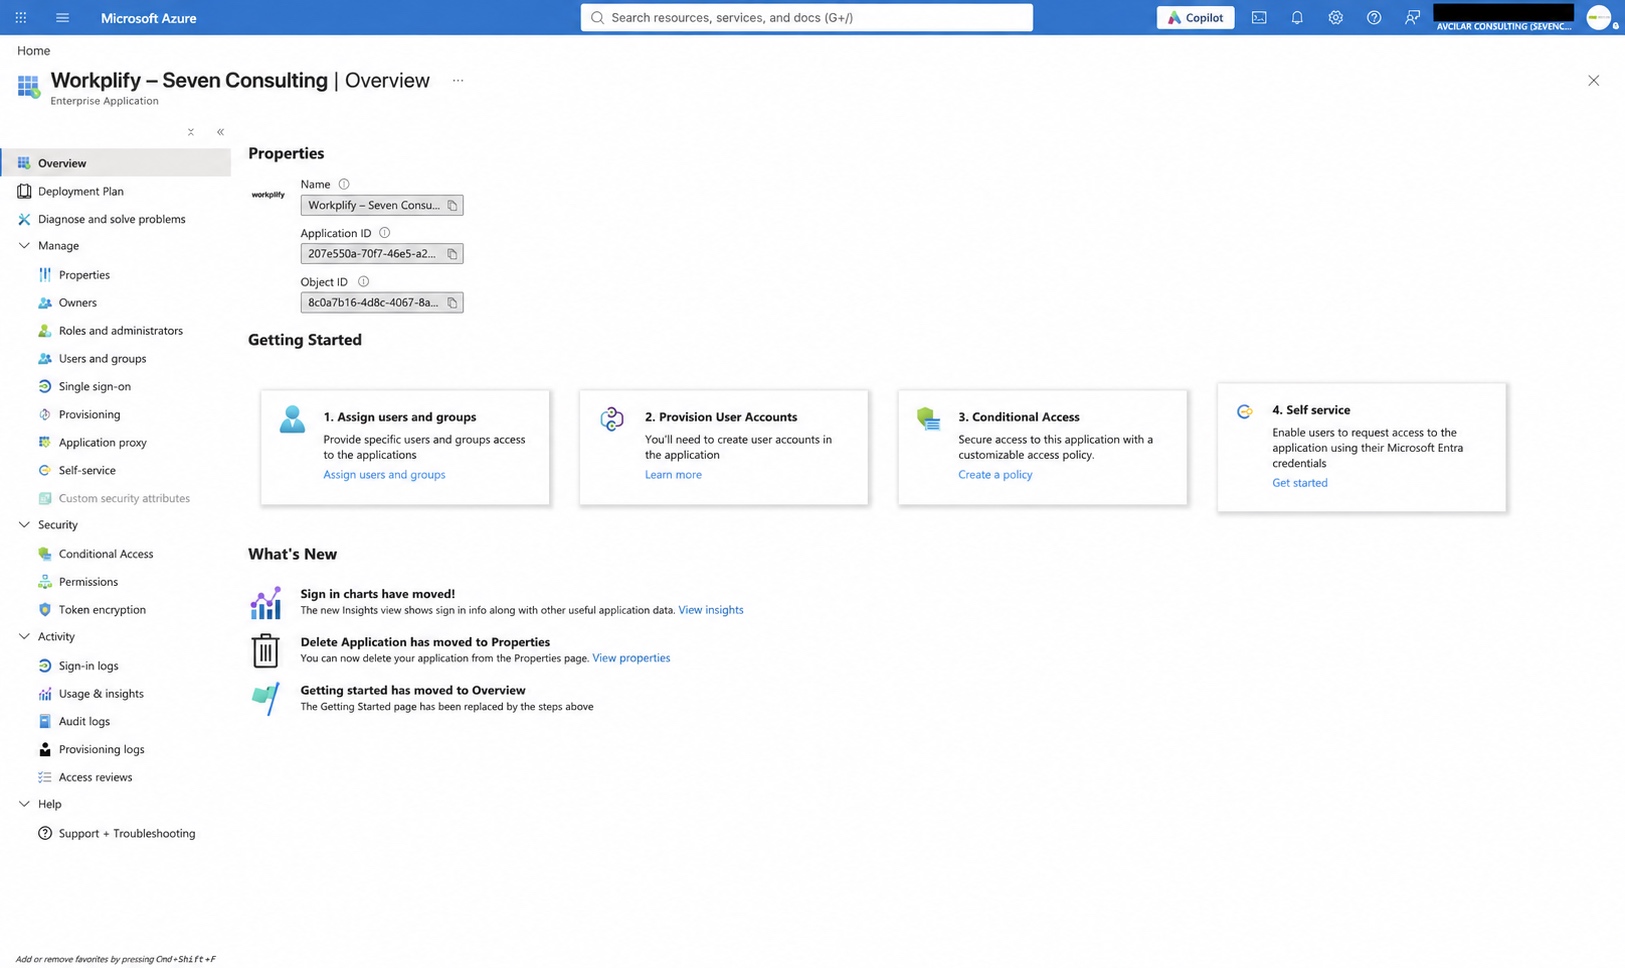Copy the Object ID to clipboard
The image size is (1625, 968).
452,302
